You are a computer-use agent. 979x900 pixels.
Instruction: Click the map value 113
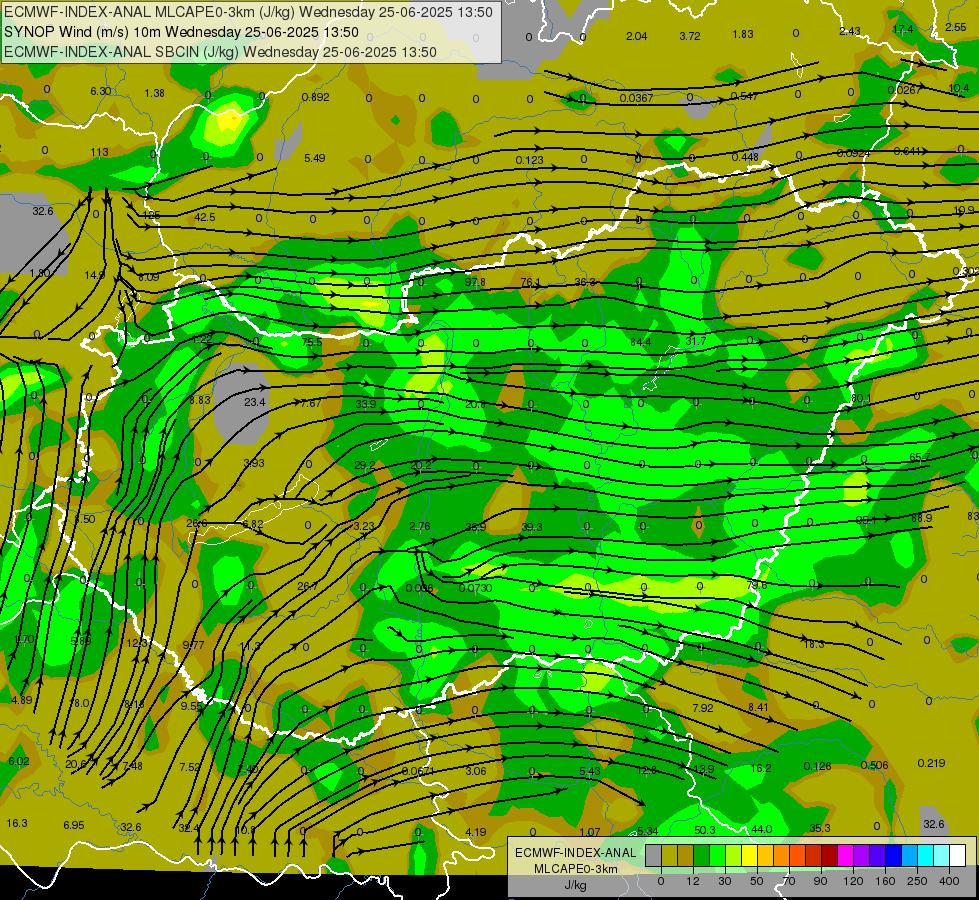coord(99,152)
